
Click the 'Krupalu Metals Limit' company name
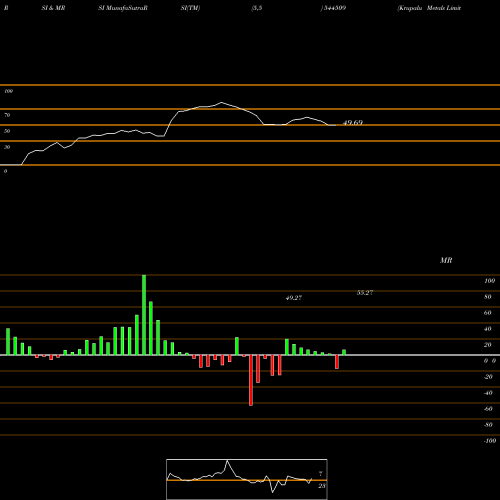(429, 8)
